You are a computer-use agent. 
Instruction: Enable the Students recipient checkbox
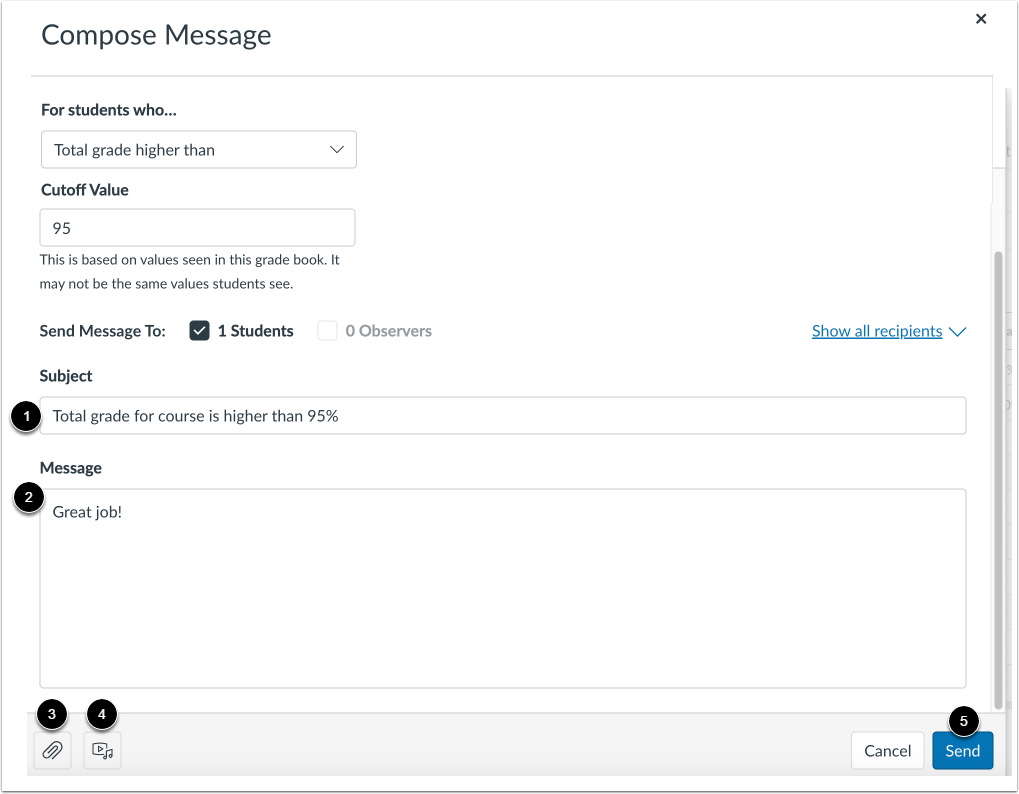(x=197, y=330)
